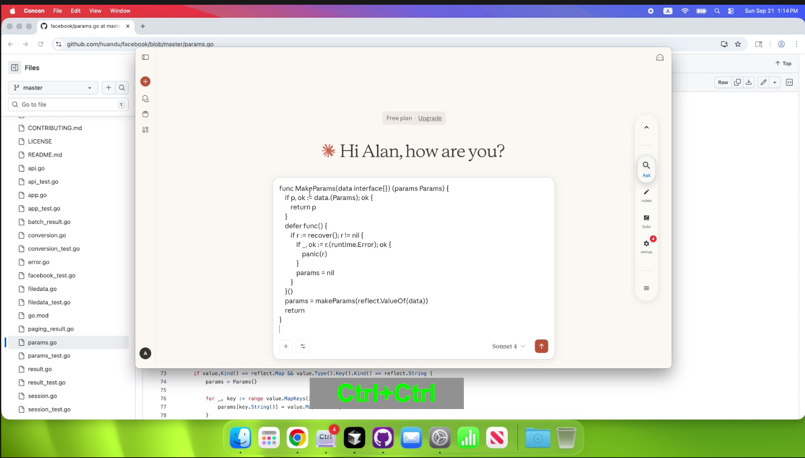Focus the Go to file search field
The width and height of the screenshot is (805, 458).
(68, 104)
